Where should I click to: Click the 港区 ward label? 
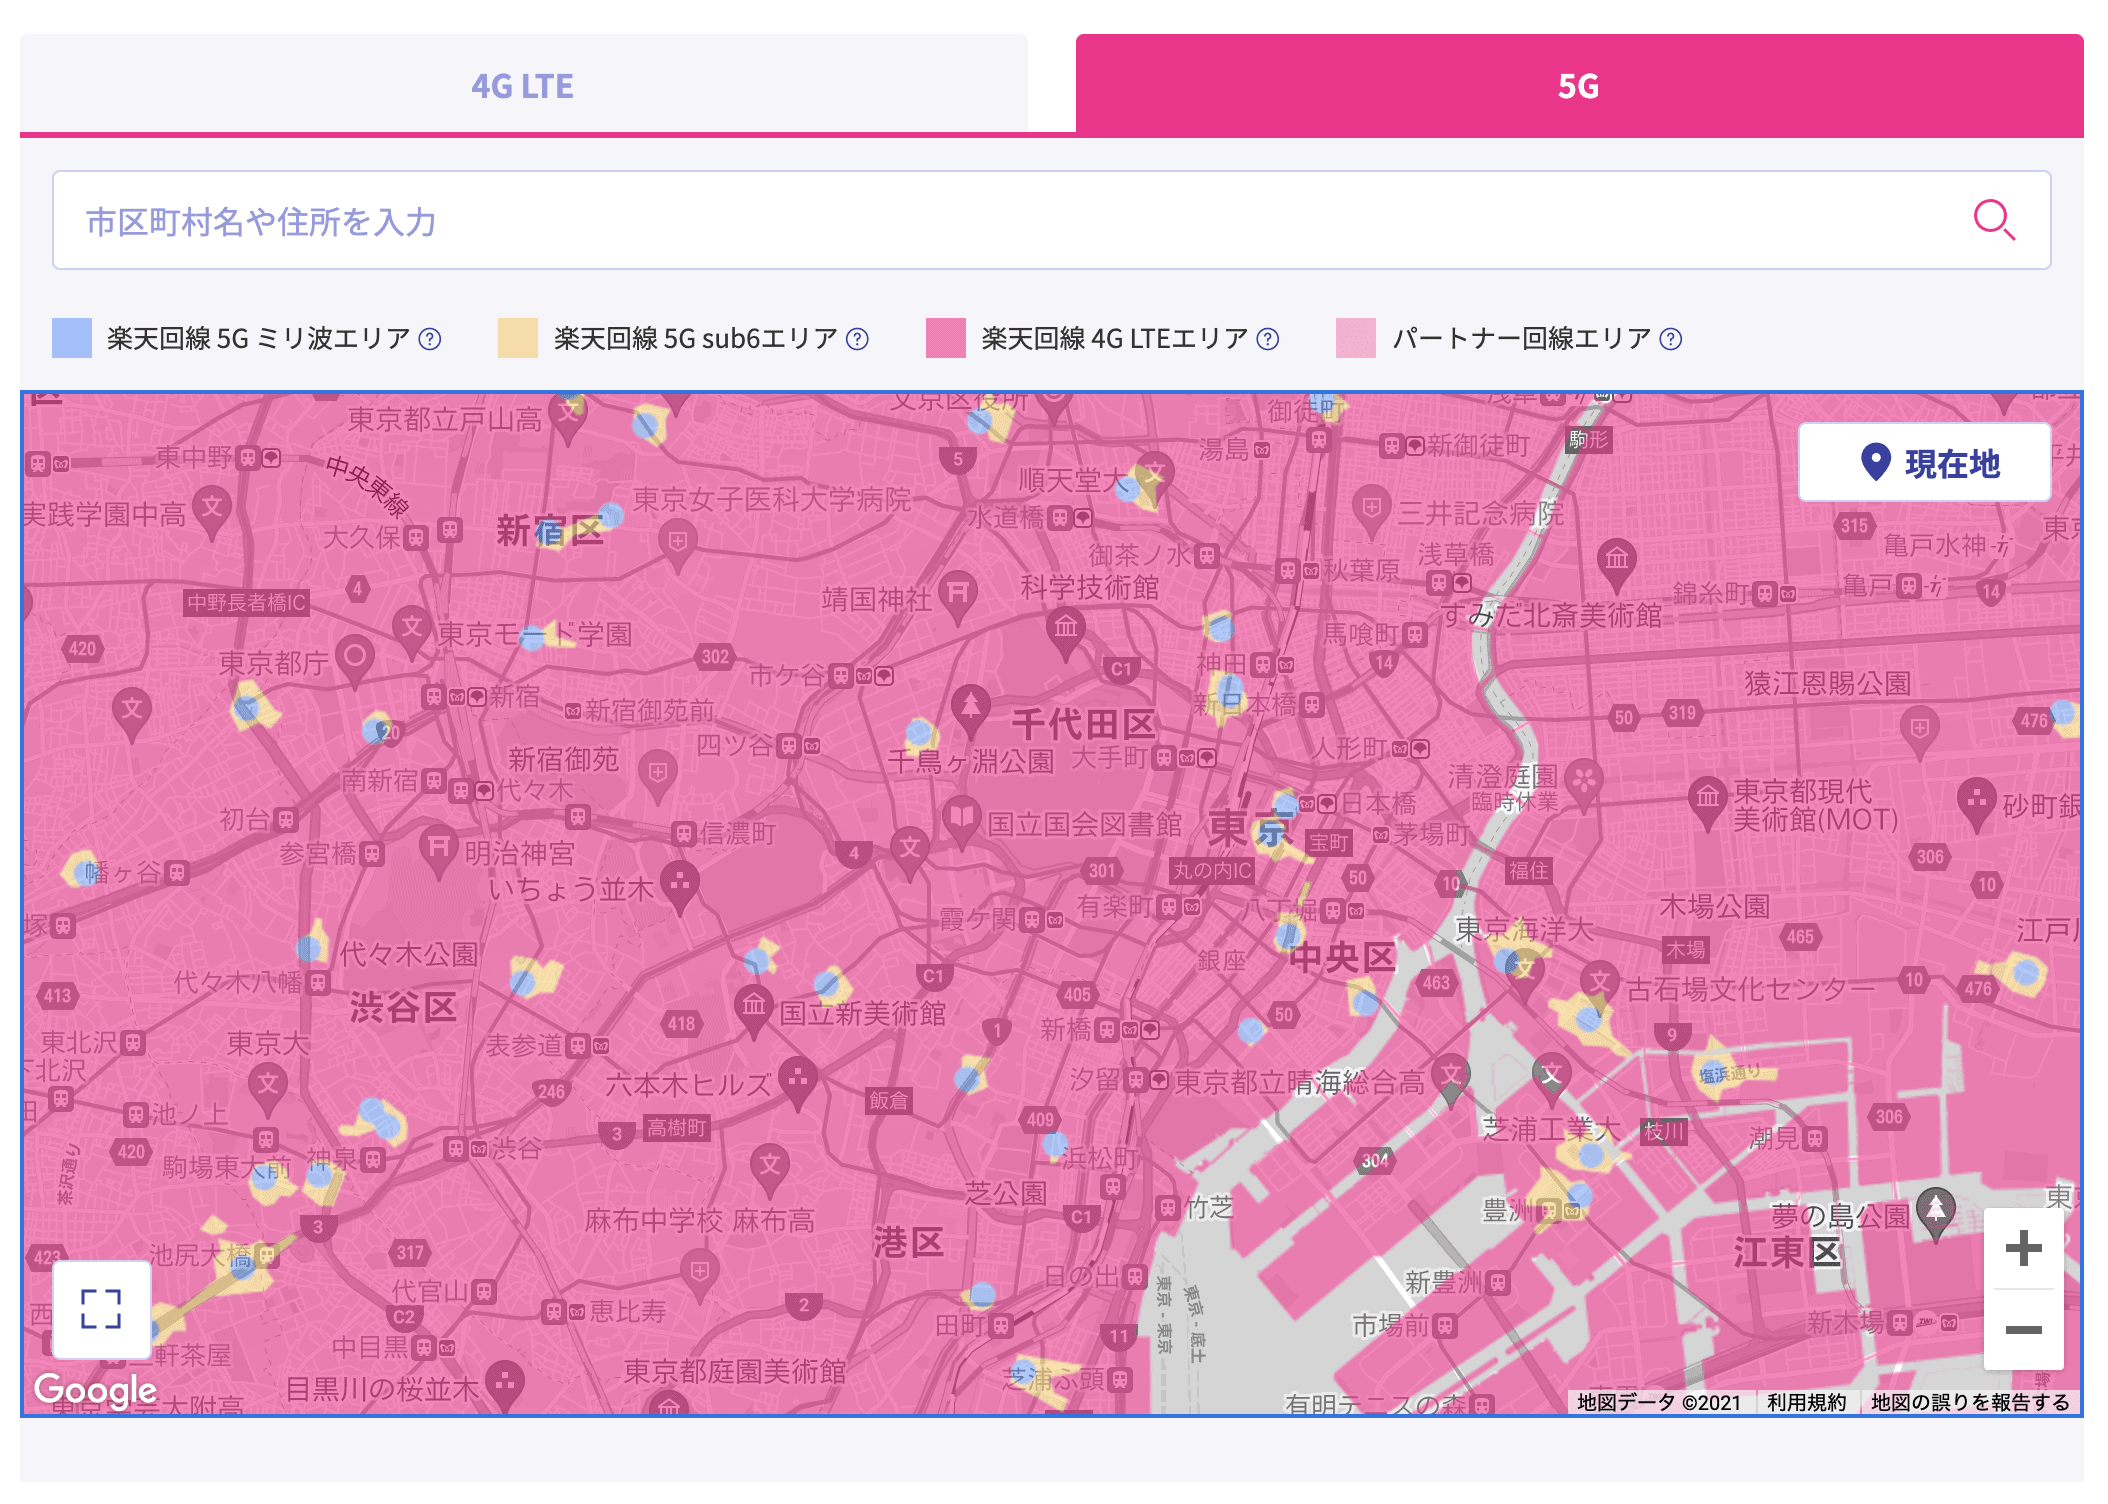[908, 1242]
